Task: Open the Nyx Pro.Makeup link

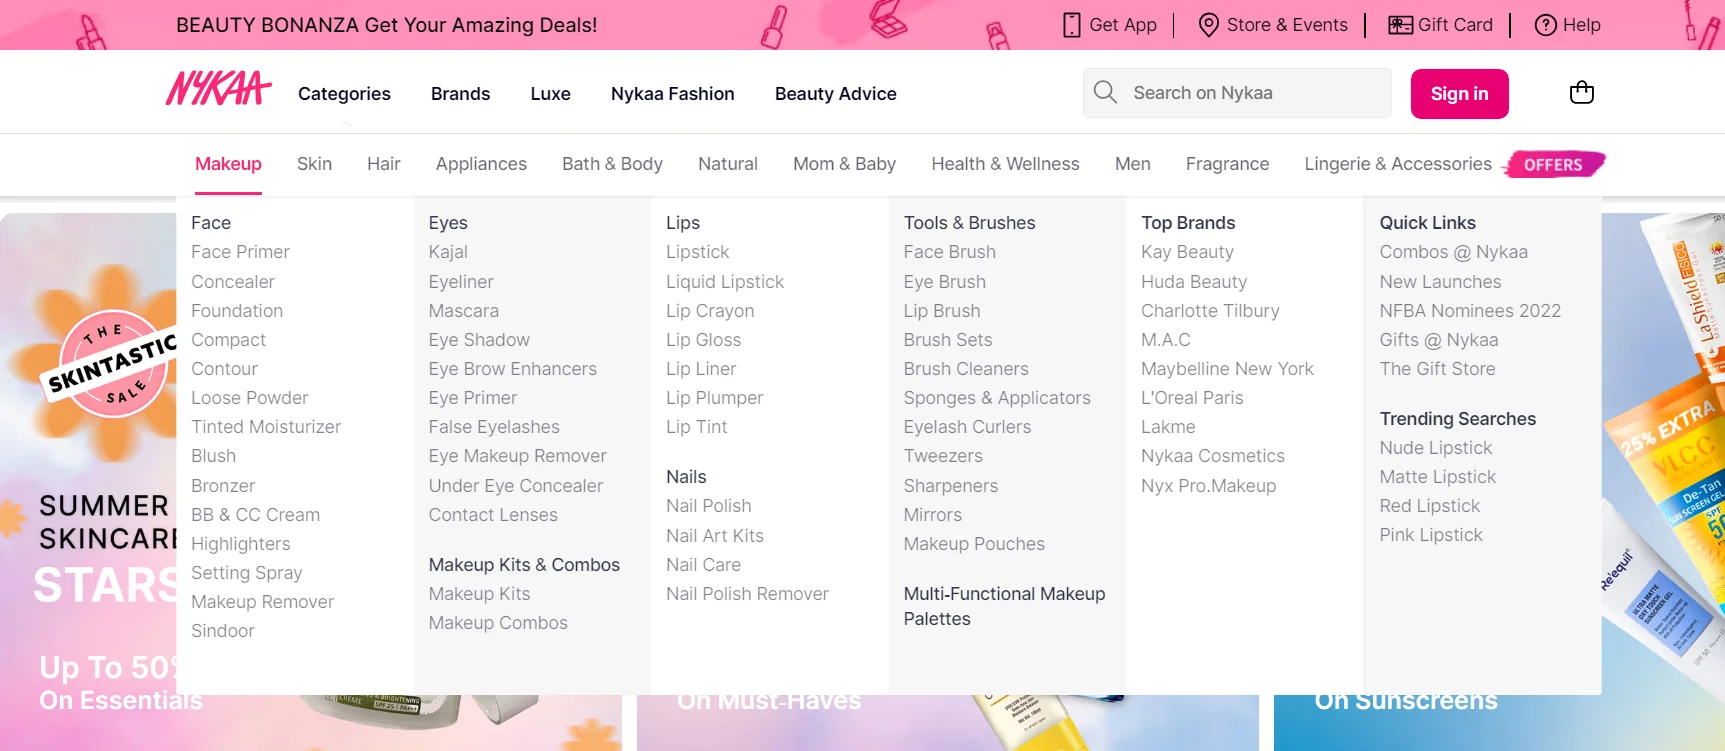Action: [1209, 486]
